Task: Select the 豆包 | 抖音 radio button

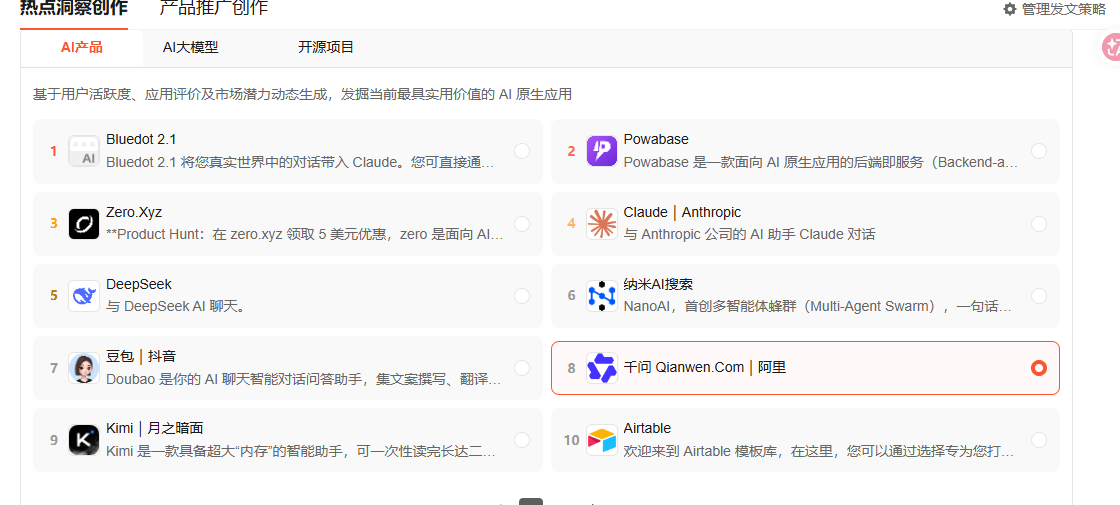Action: point(522,368)
